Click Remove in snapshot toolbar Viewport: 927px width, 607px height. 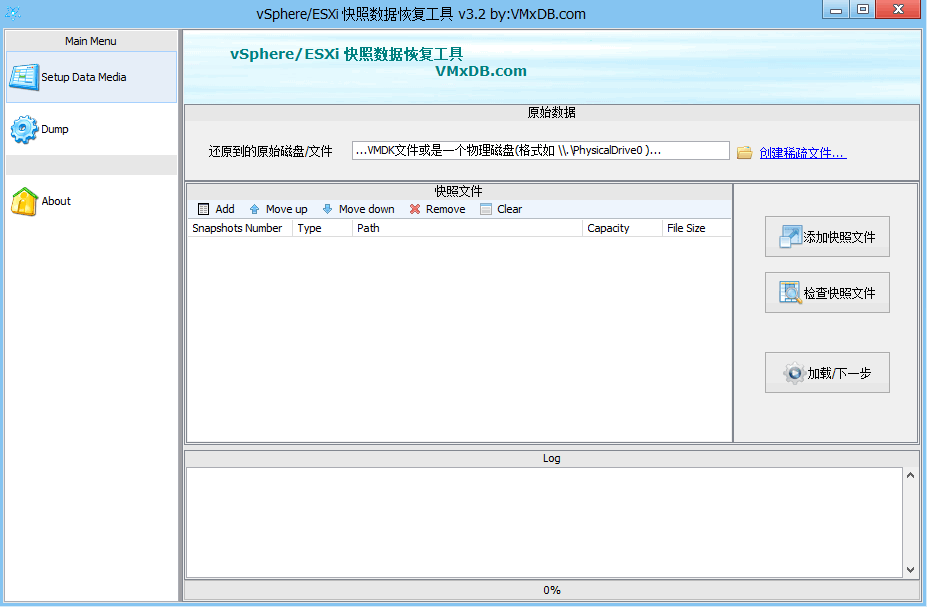click(x=437, y=209)
